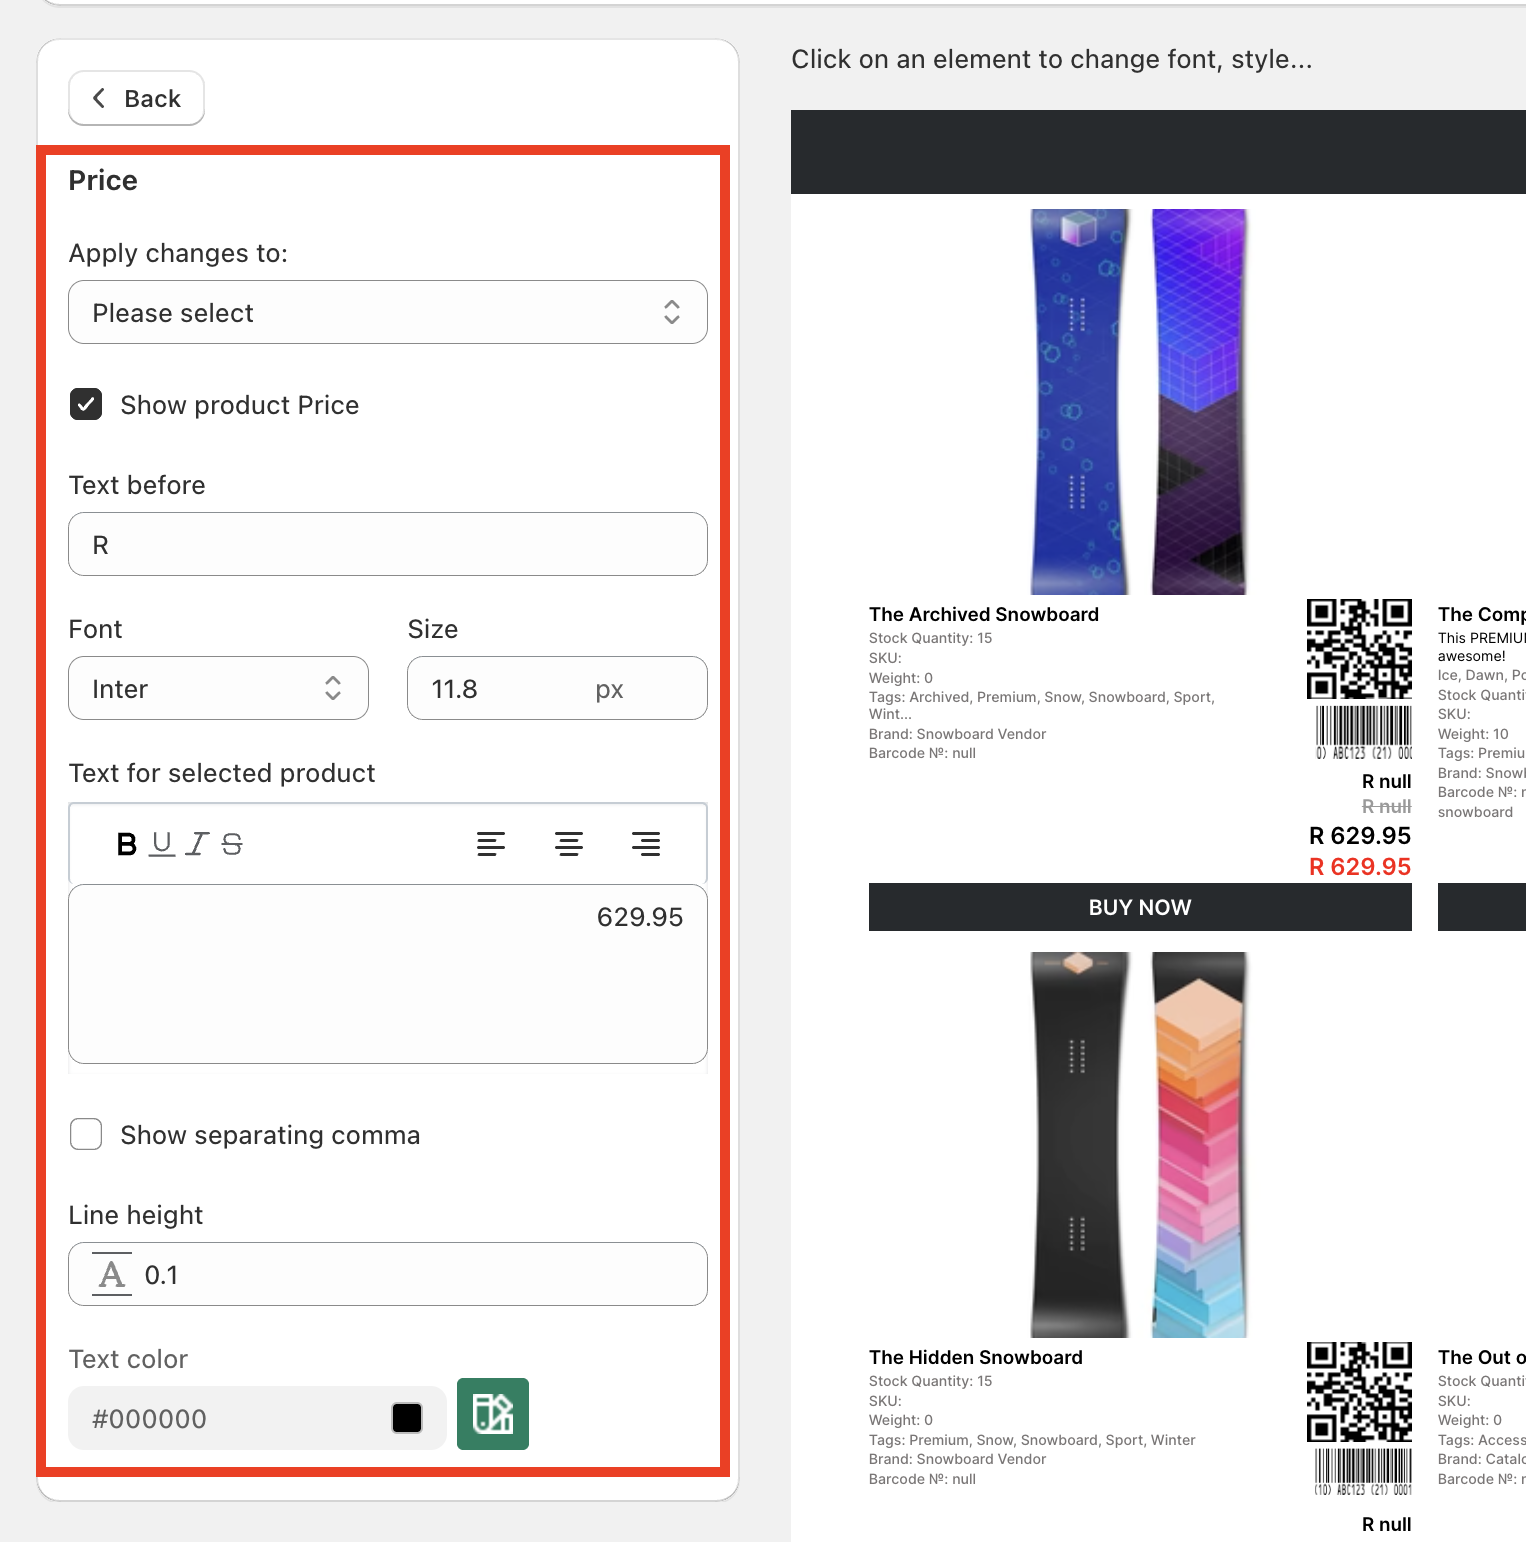Edit the Line height 0.1 field
Viewport: 1526px width, 1542px height.
point(388,1274)
